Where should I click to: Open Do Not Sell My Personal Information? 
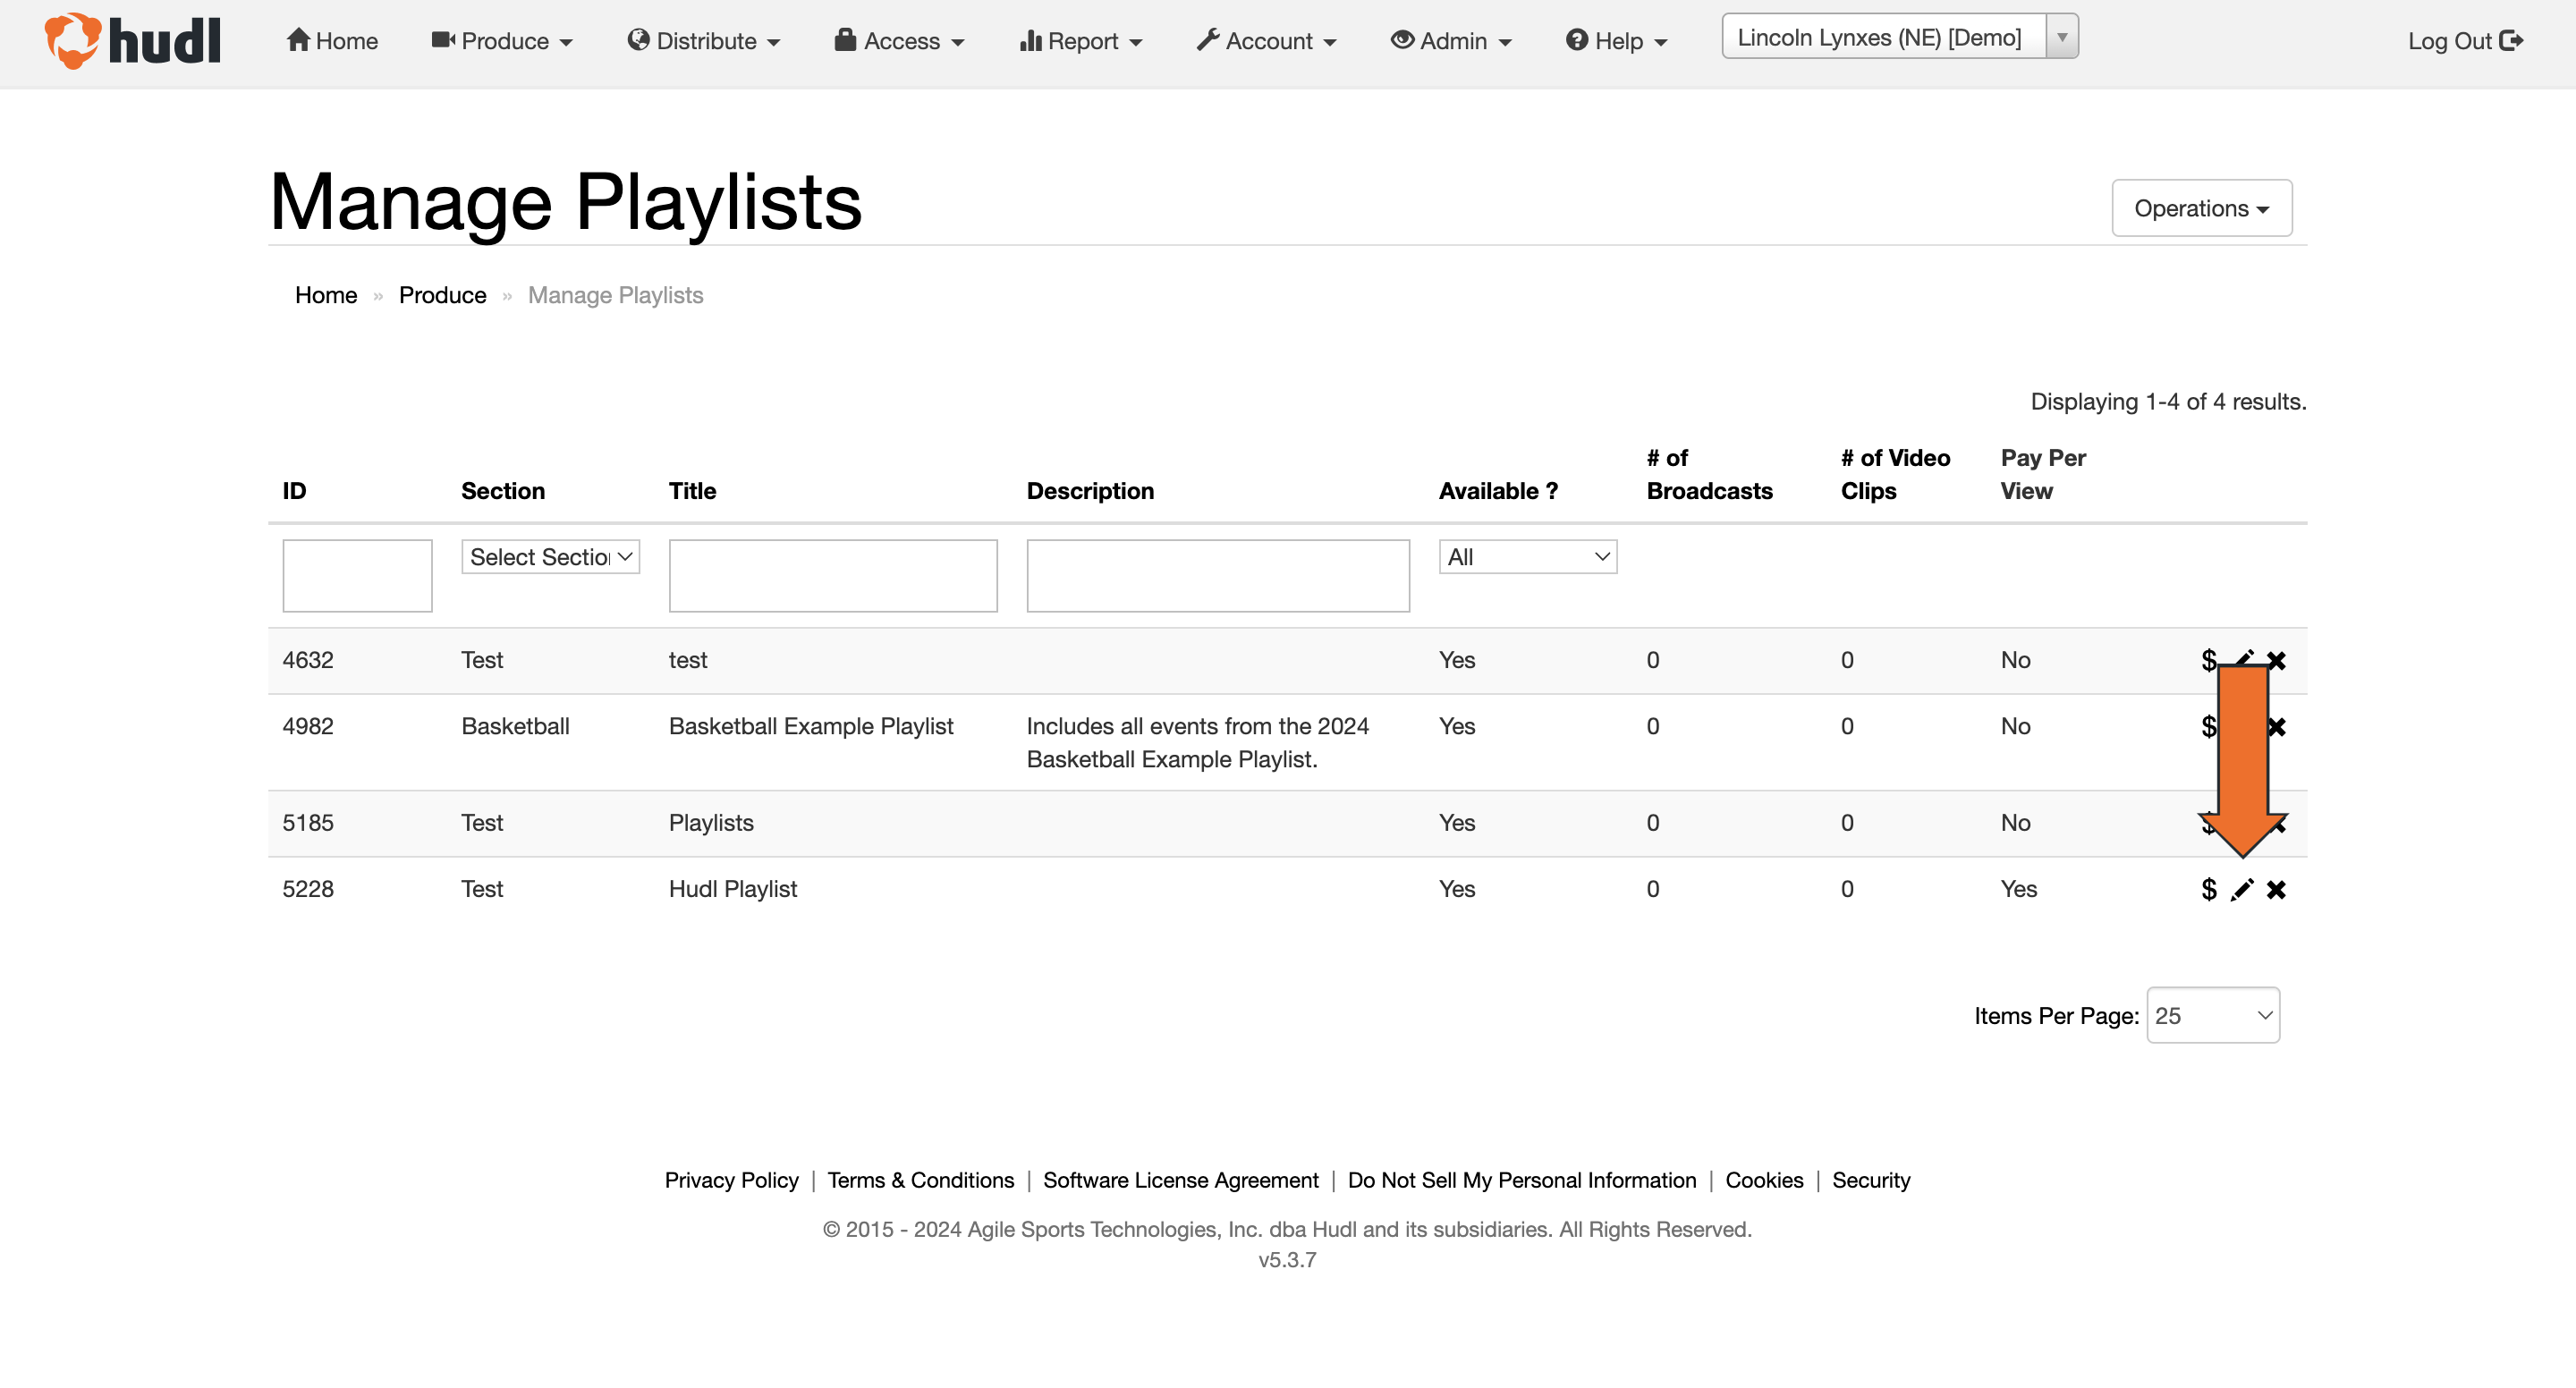(x=1521, y=1180)
